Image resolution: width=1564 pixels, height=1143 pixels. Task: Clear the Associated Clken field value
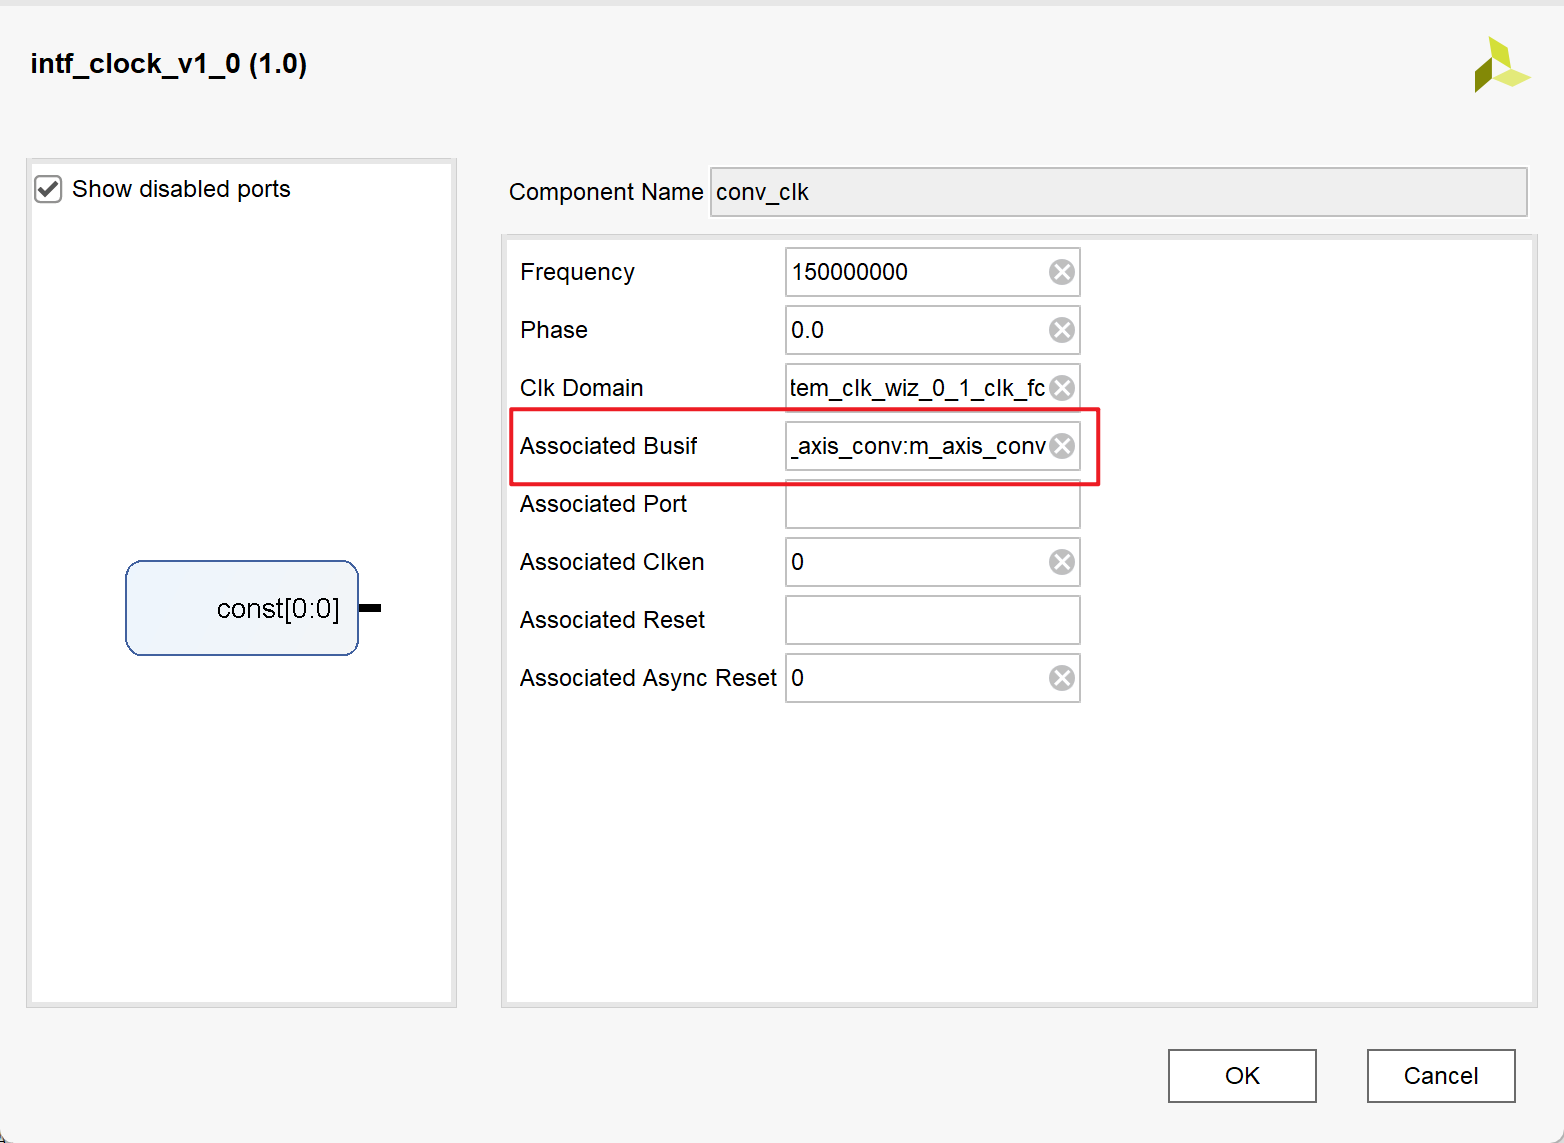point(1062,562)
